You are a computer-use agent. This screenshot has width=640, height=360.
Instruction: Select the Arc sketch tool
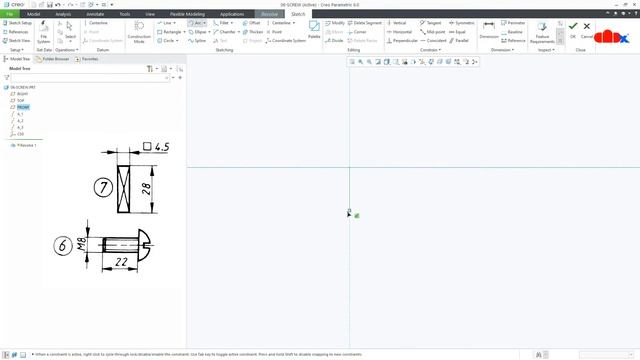click(195, 23)
